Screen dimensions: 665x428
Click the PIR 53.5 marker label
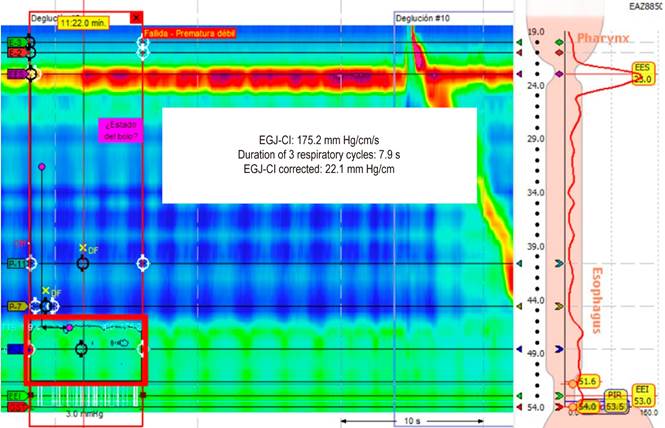[616, 401]
